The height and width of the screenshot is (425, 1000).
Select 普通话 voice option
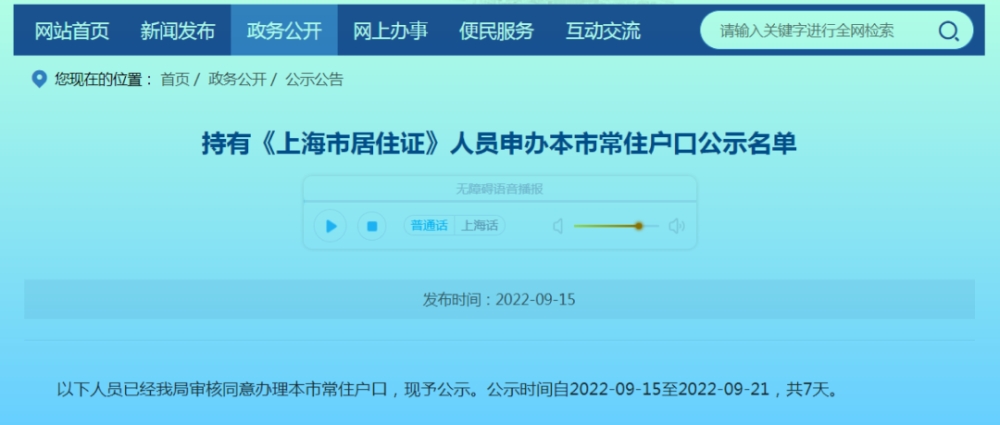tap(429, 225)
